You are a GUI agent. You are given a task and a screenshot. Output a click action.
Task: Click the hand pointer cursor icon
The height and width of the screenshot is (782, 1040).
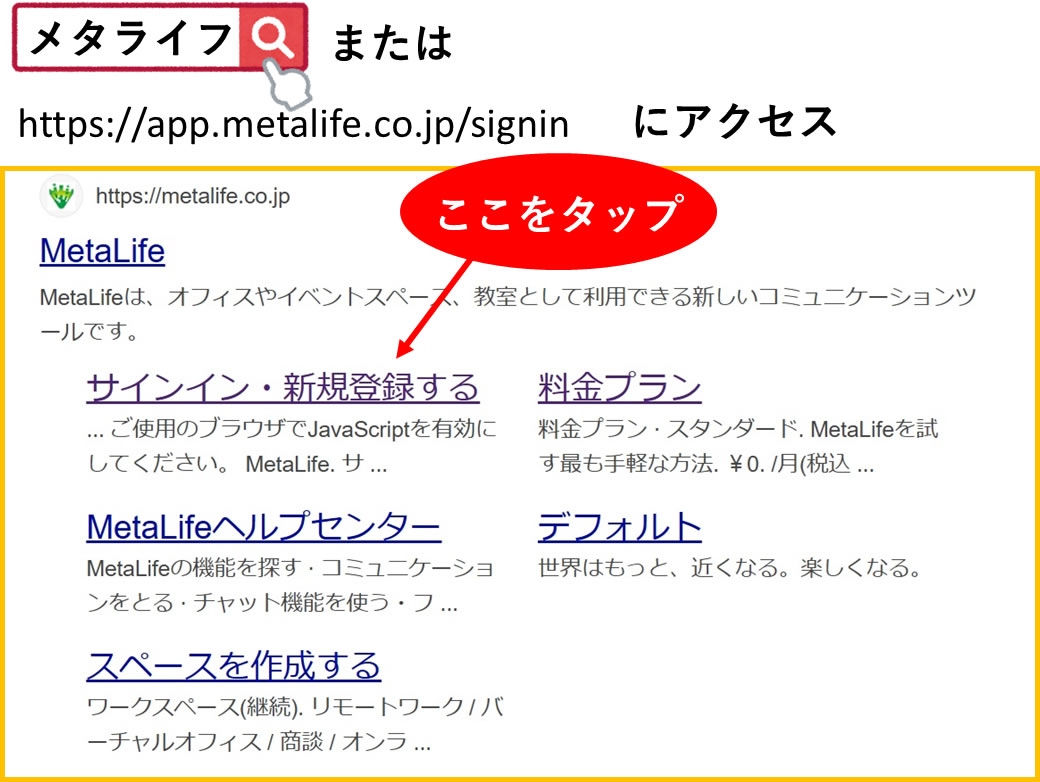tap(288, 84)
